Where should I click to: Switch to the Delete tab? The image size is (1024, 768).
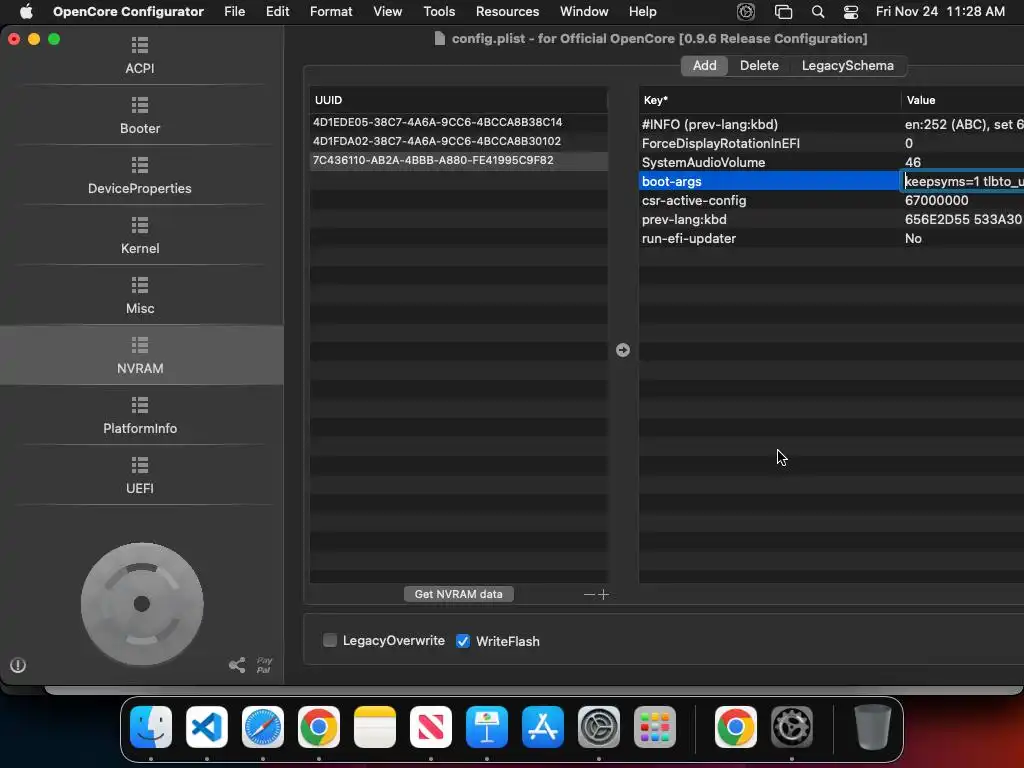click(x=759, y=65)
